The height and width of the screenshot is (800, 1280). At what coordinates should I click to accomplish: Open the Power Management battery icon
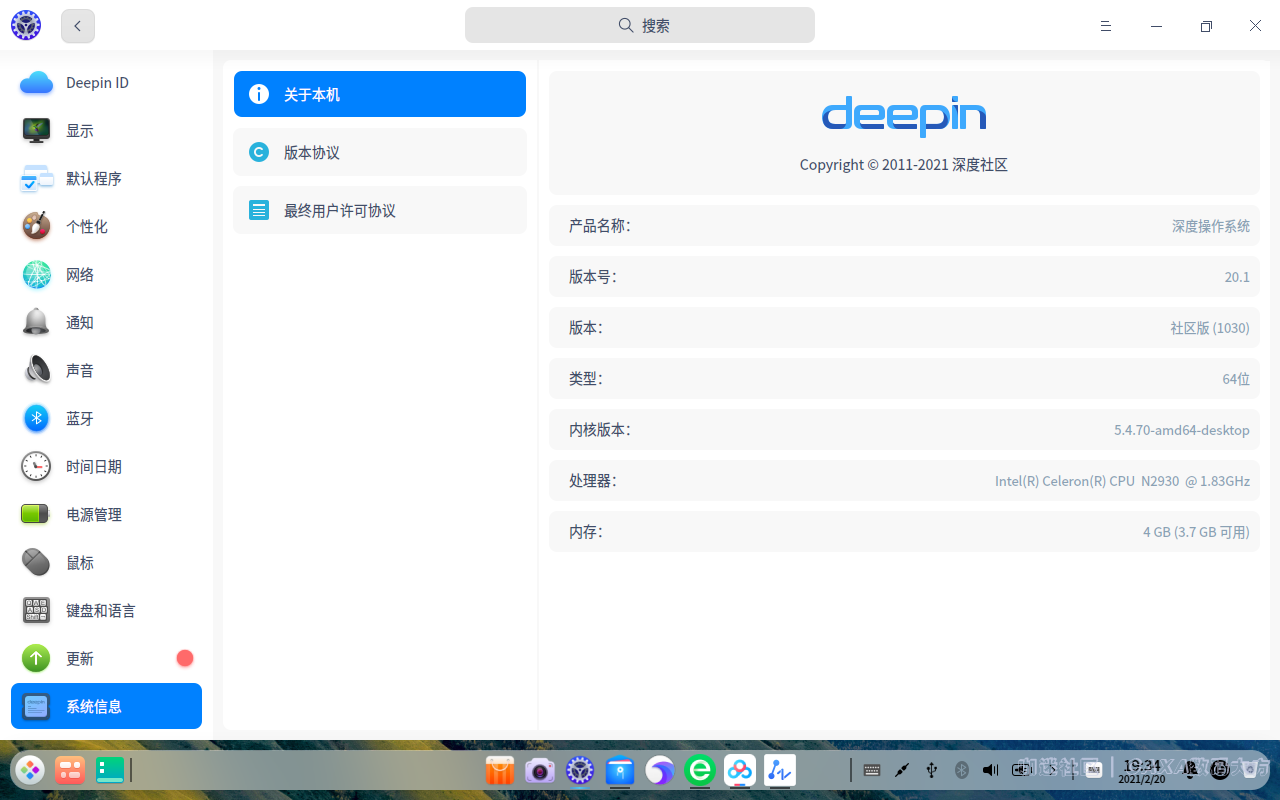tap(37, 515)
